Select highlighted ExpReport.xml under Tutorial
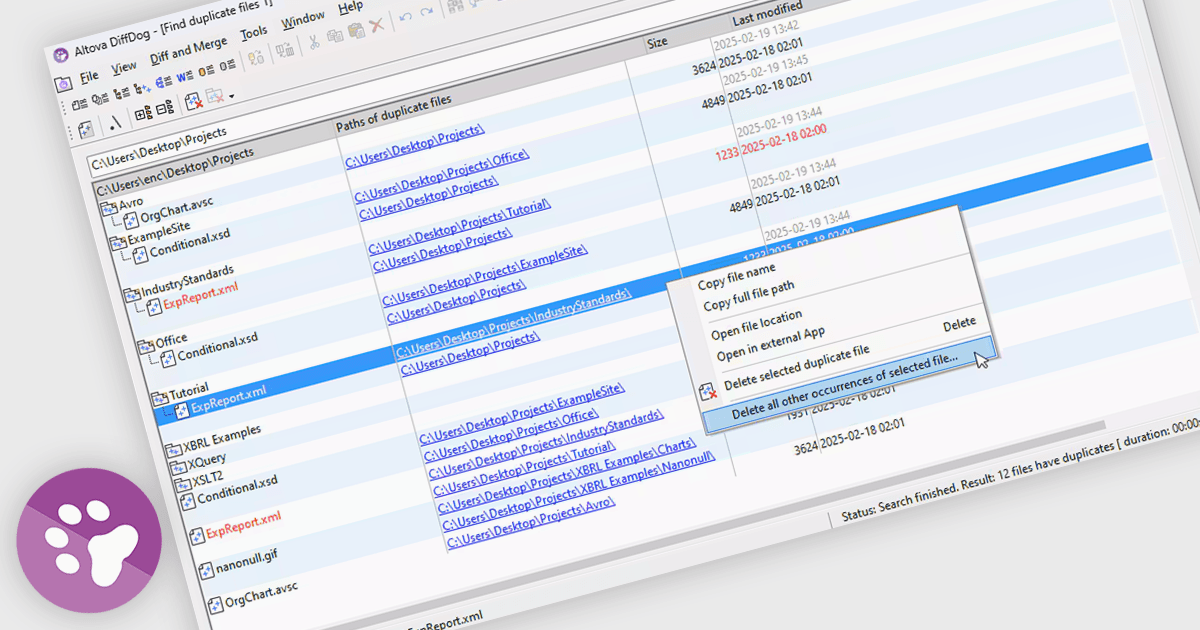 tap(228, 398)
